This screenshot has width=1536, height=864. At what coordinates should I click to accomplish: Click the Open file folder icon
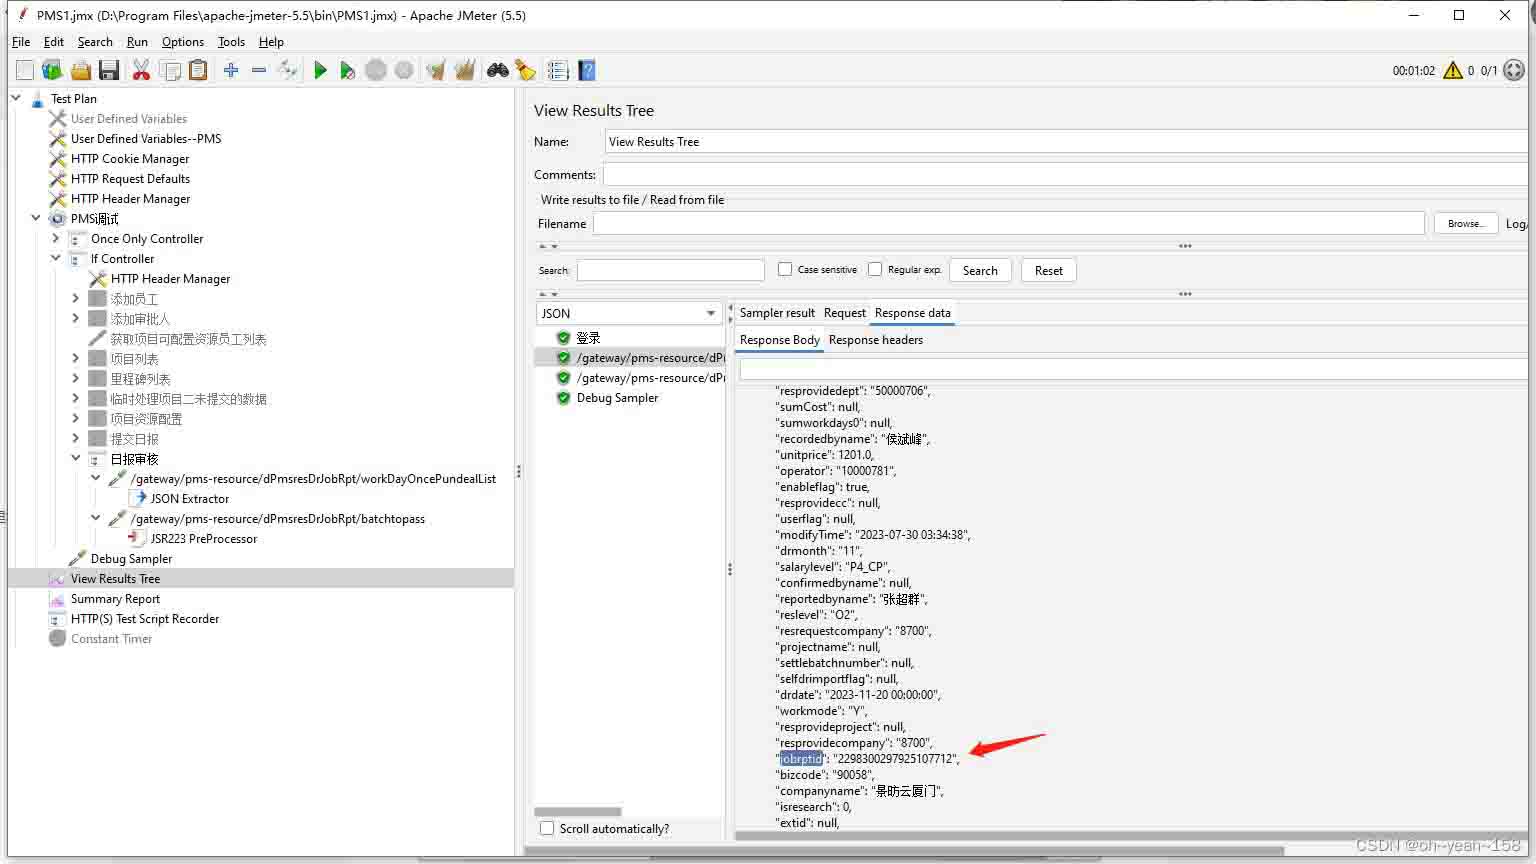pos(81,70)
